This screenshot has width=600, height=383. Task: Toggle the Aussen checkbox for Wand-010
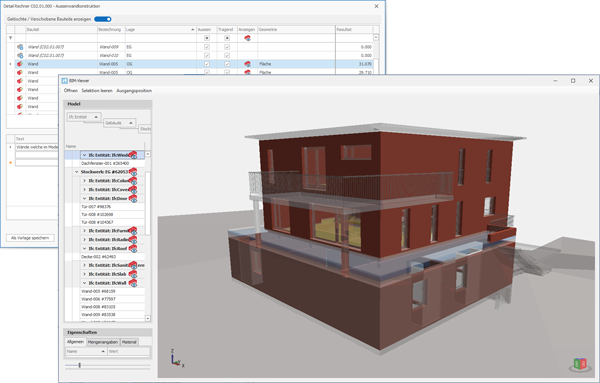point(207,55)
